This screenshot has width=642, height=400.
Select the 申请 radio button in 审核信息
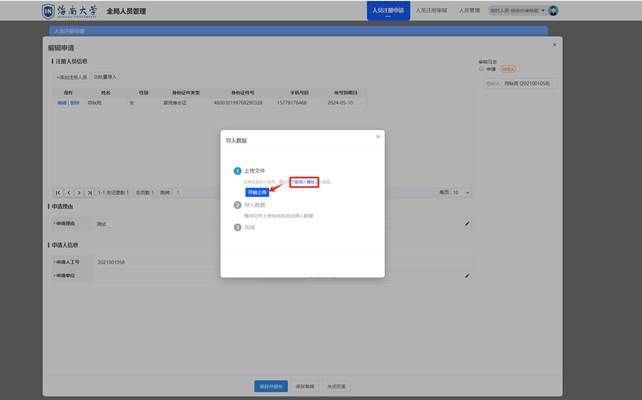pyautogui.click(x=481, y=69)
